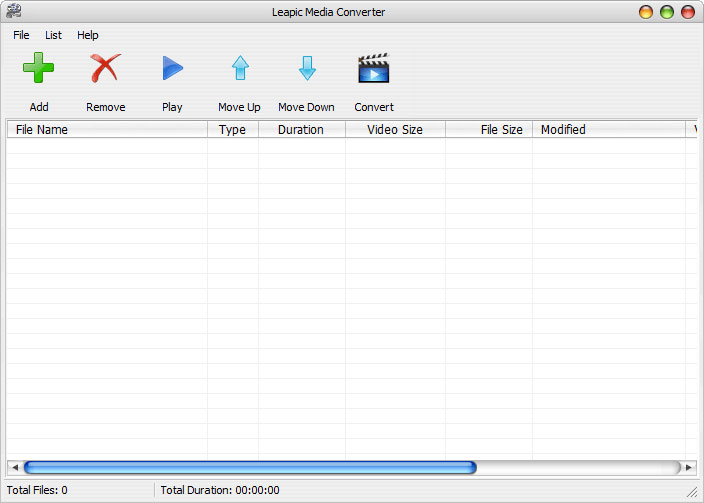Sort by Duration column header
This screenshot has width=704, height=503.
(x=302, y=129)
